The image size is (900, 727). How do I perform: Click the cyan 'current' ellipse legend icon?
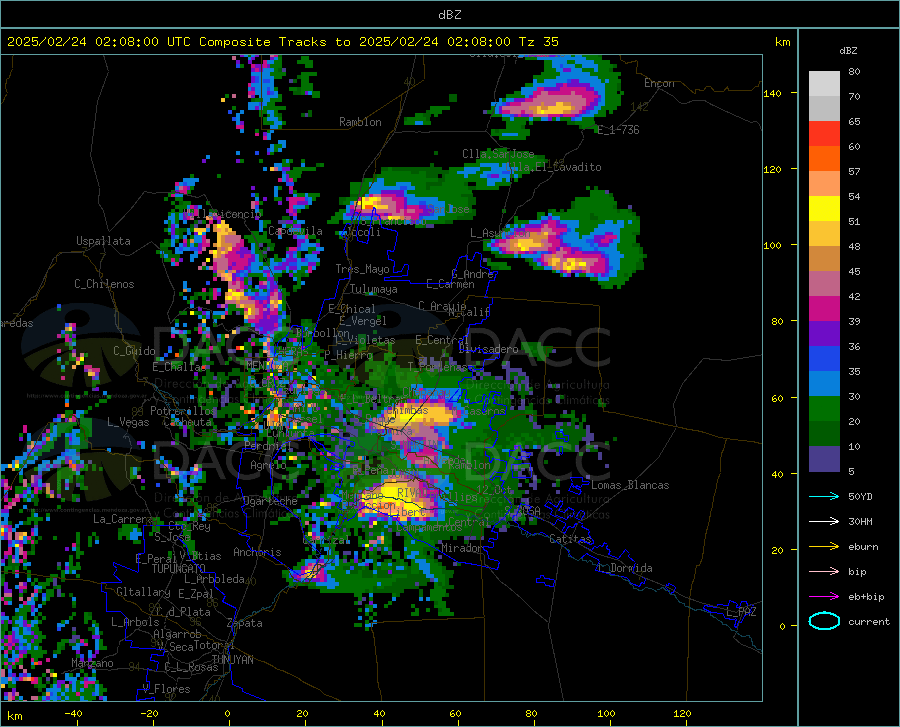pos(824,621)
